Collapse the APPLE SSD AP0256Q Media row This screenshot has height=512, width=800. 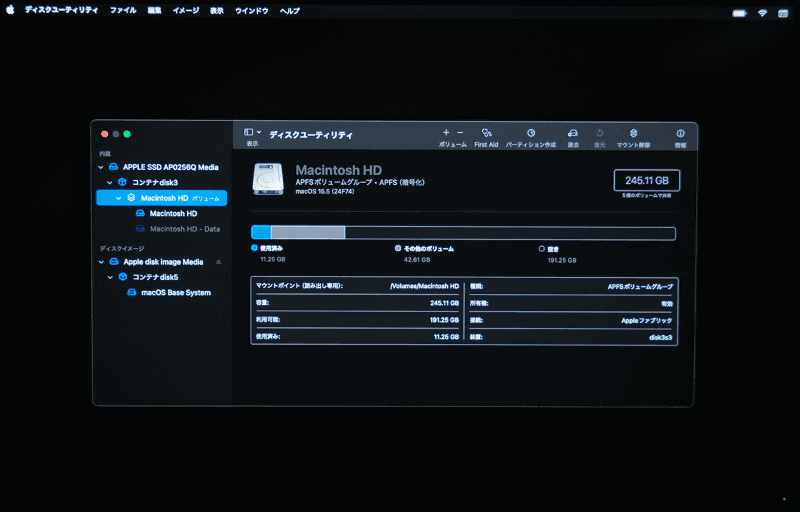(101, 167)
